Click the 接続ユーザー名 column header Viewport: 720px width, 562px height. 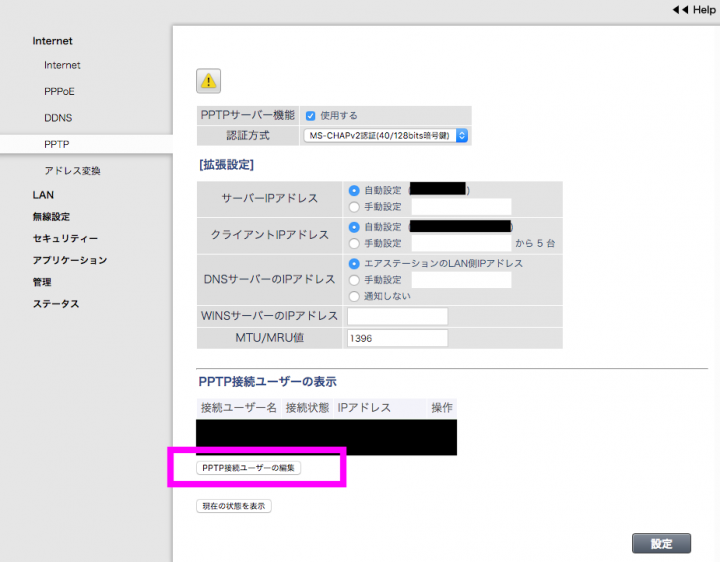click(x=239, y=408)
